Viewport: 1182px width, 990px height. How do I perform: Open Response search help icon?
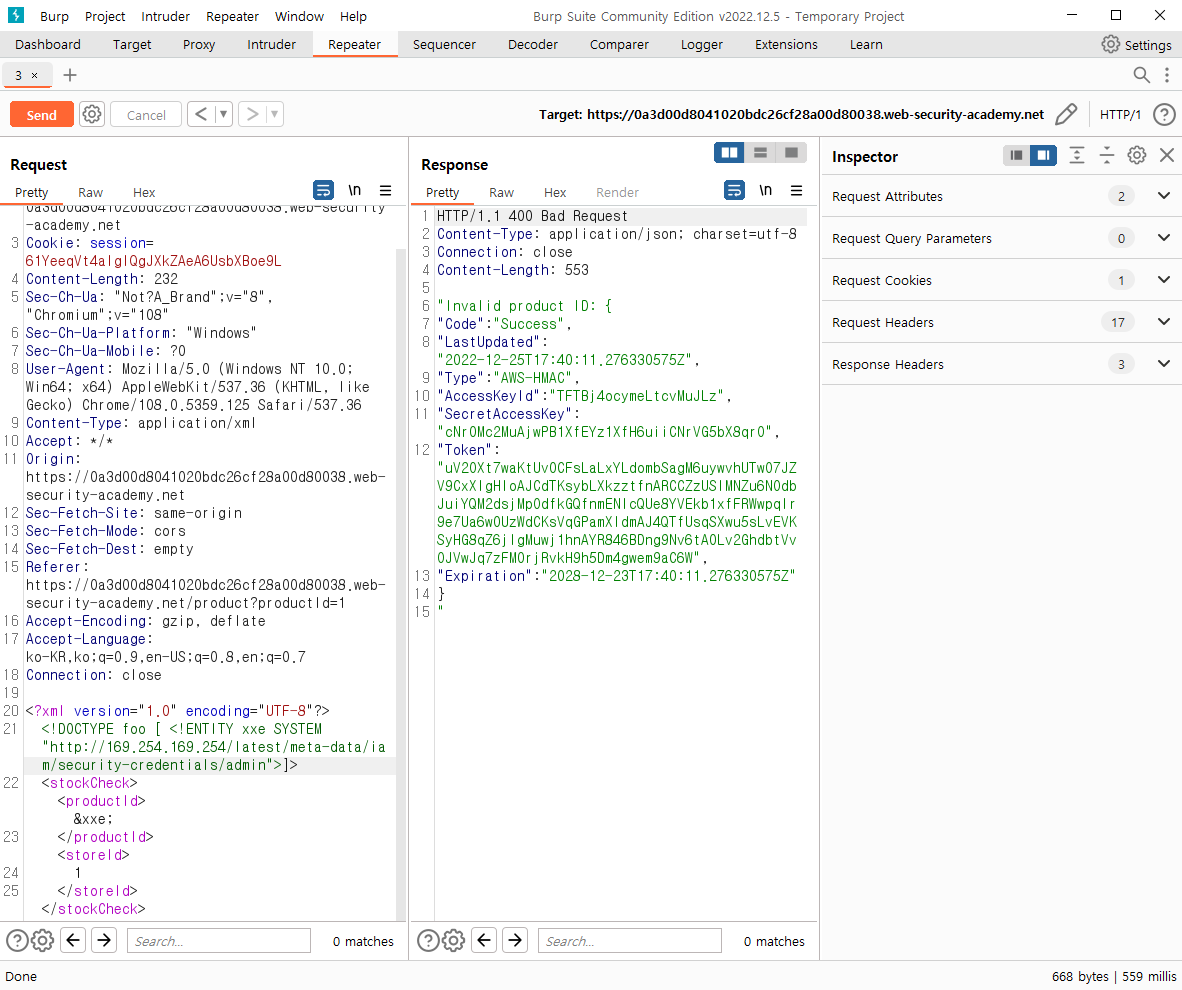click(x=428, y=940)
